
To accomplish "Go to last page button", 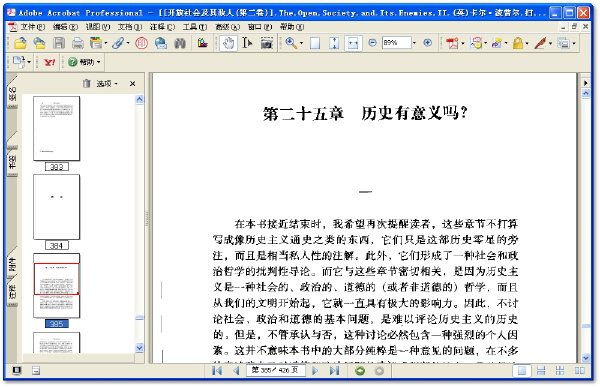I will pyautogui.click(x=334, y=371).
